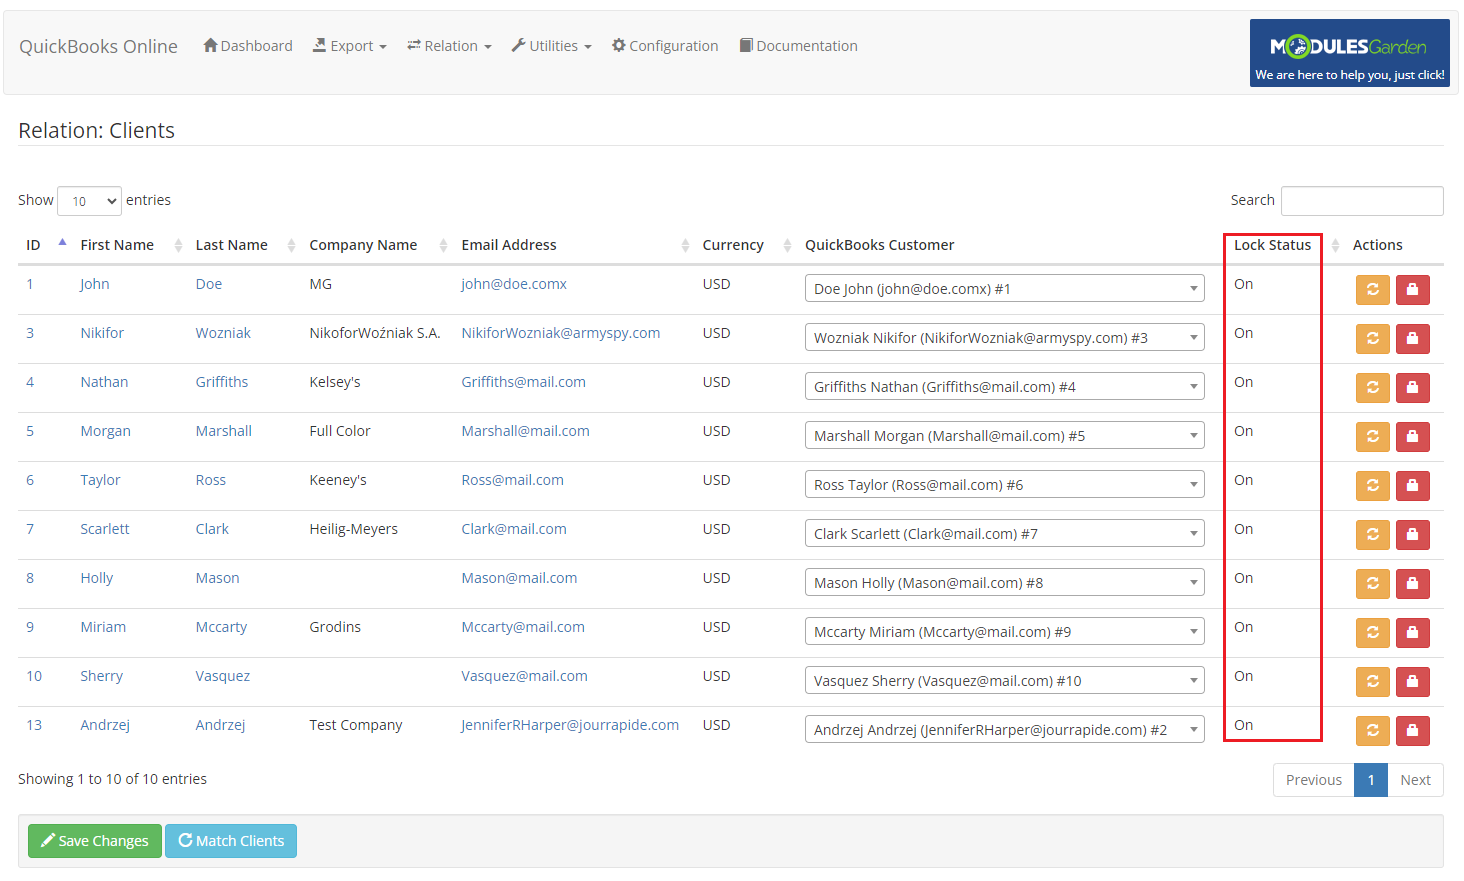Sync the Andrzej Andrzej client relation
Viewport: 1464px width, 881px height.
pyautogui.click(x=1372, y=730)
